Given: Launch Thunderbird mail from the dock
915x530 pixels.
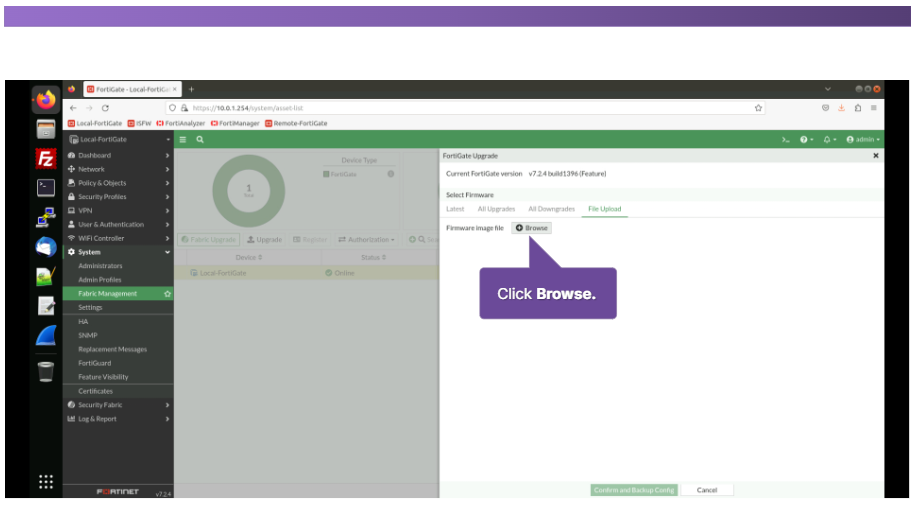Looking at the screenshot, I should pos(46,247).
